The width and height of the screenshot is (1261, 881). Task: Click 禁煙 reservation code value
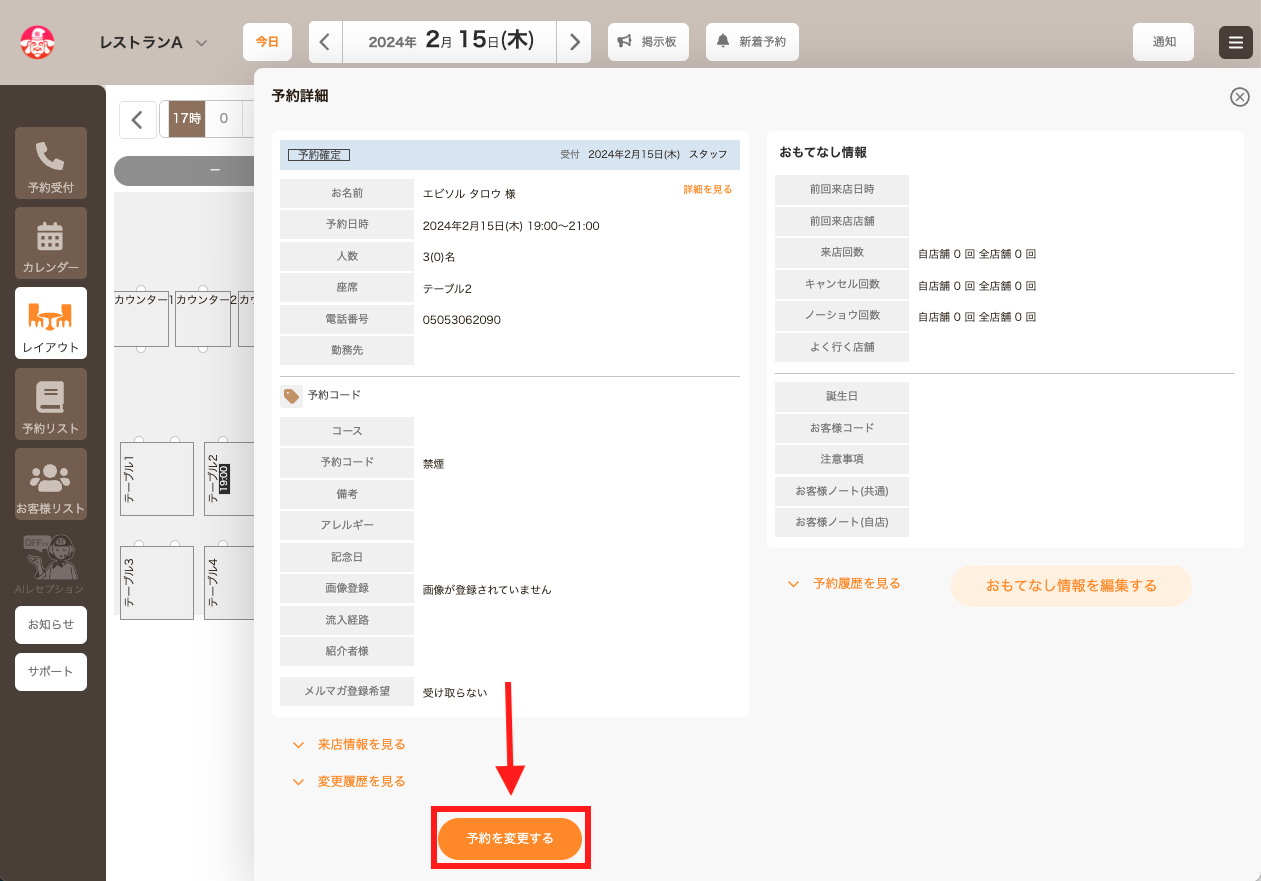pyautogui.click(x=434, y=464)
